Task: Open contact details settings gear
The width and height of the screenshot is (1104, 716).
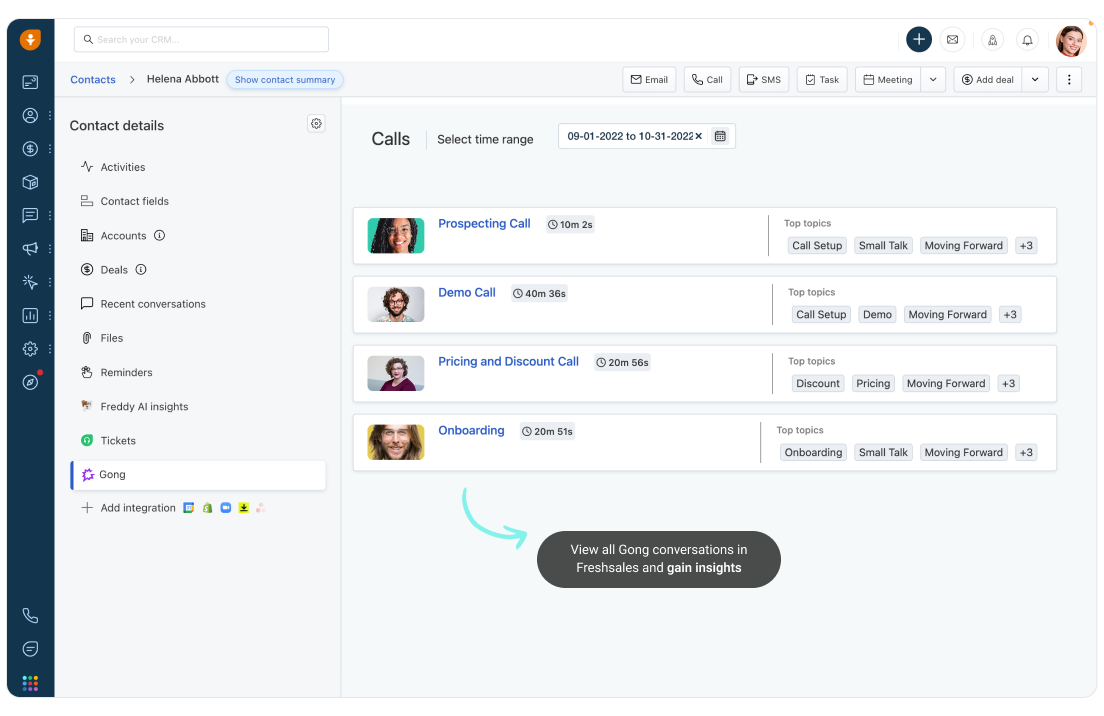Action: (x=316, y=124)
